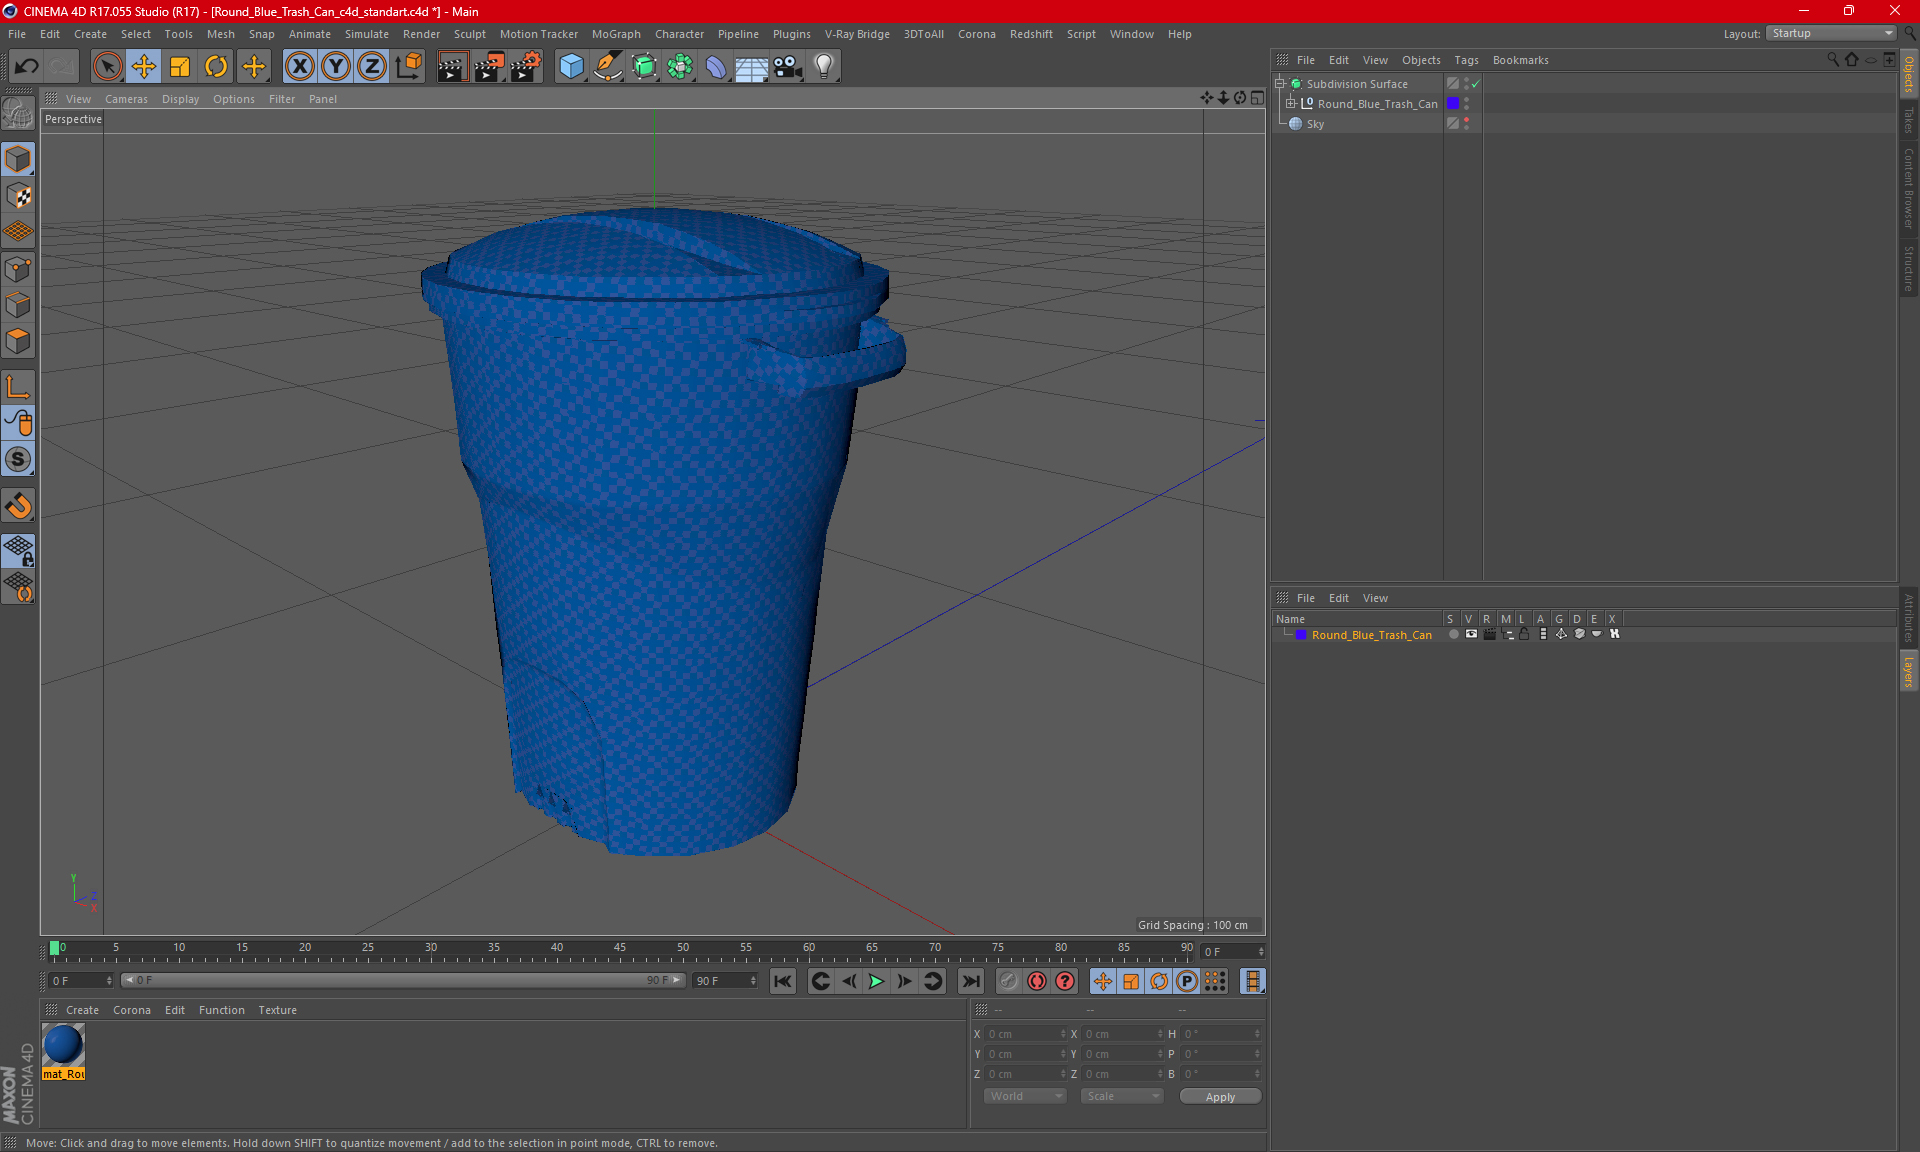Select the mat_Rou material thumbnail
Viewport: 1920px width, 1152px height.
pyautogui.click(x=63, y=1052)
